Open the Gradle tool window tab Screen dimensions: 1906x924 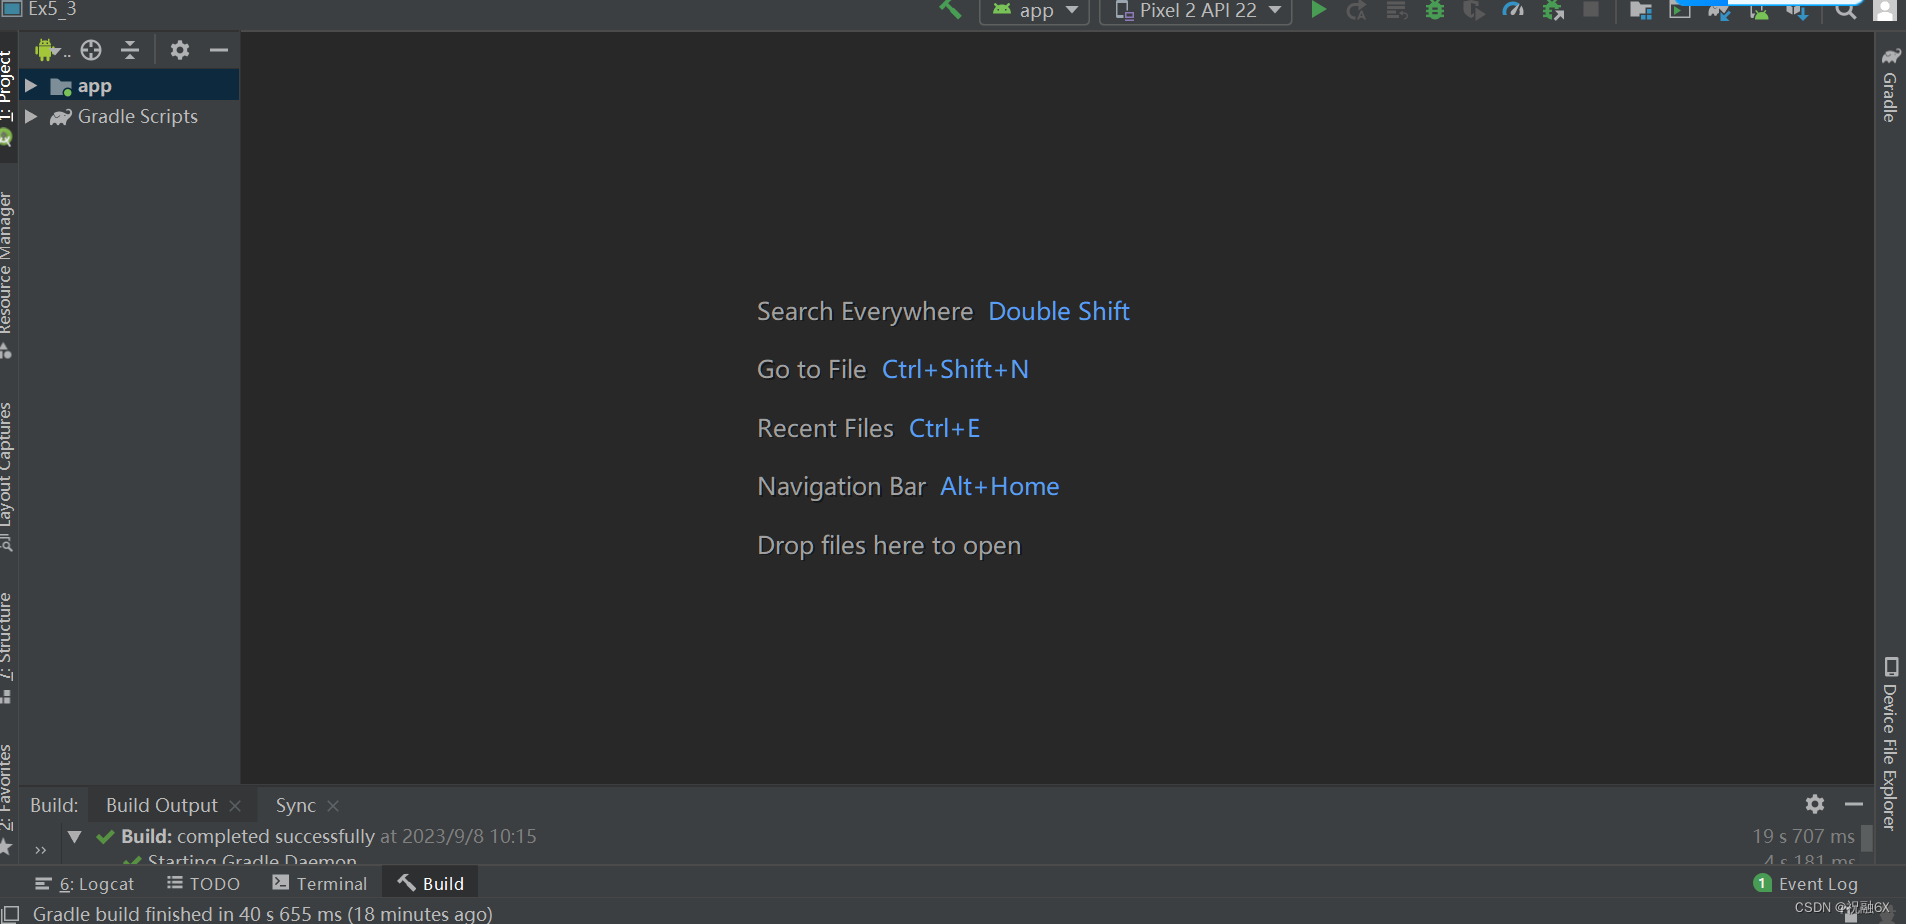click(x=1890, y=85)
